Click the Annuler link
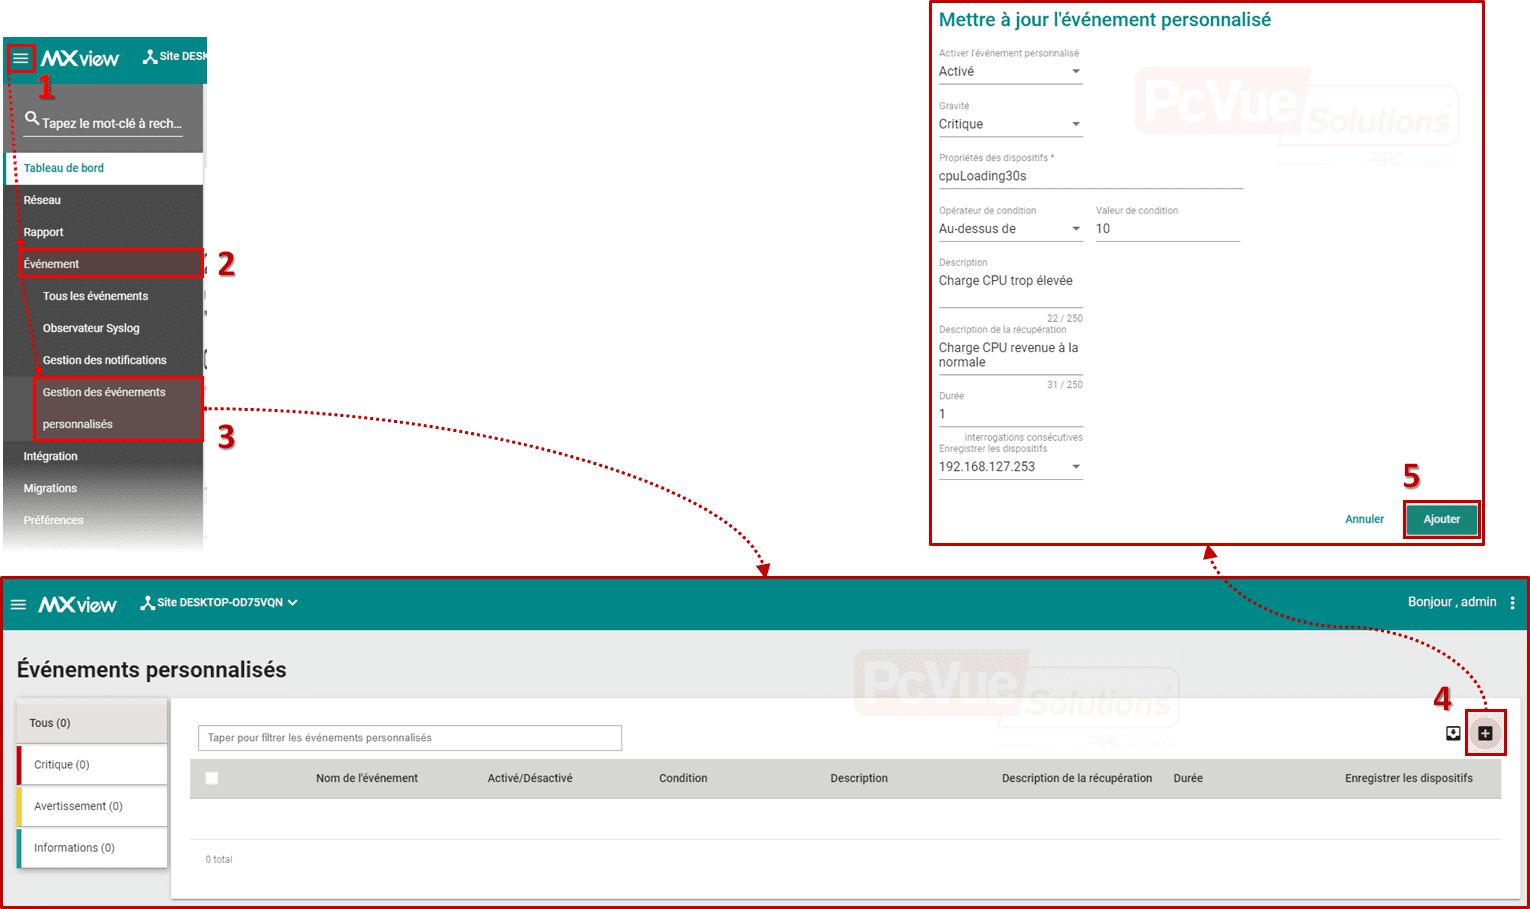 pyautogui.click(x=1364, y=519)
